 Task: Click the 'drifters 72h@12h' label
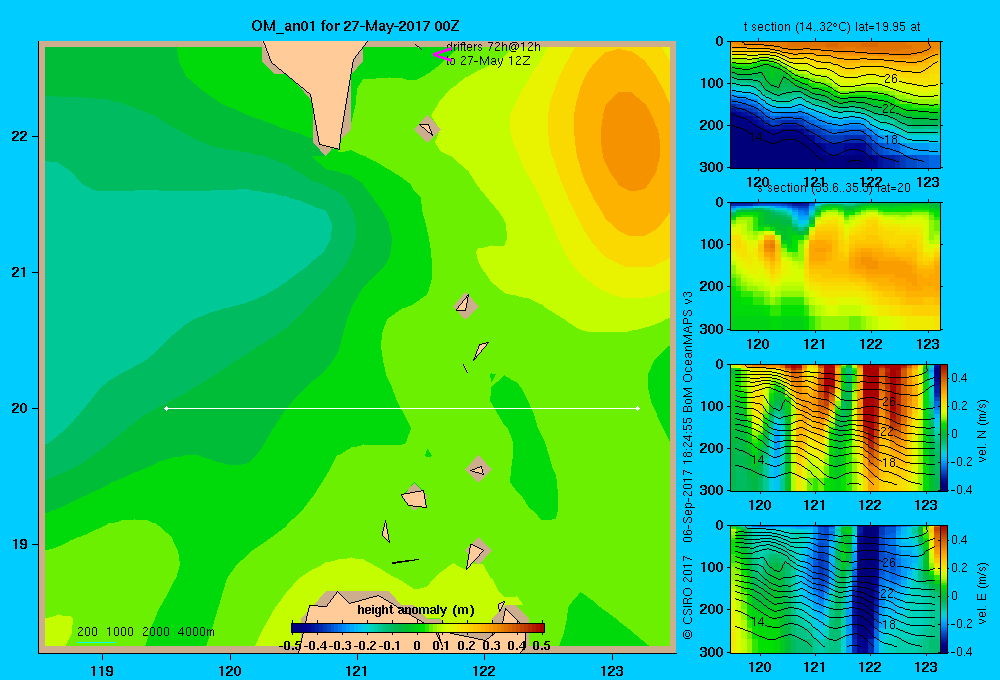point(493,47)
